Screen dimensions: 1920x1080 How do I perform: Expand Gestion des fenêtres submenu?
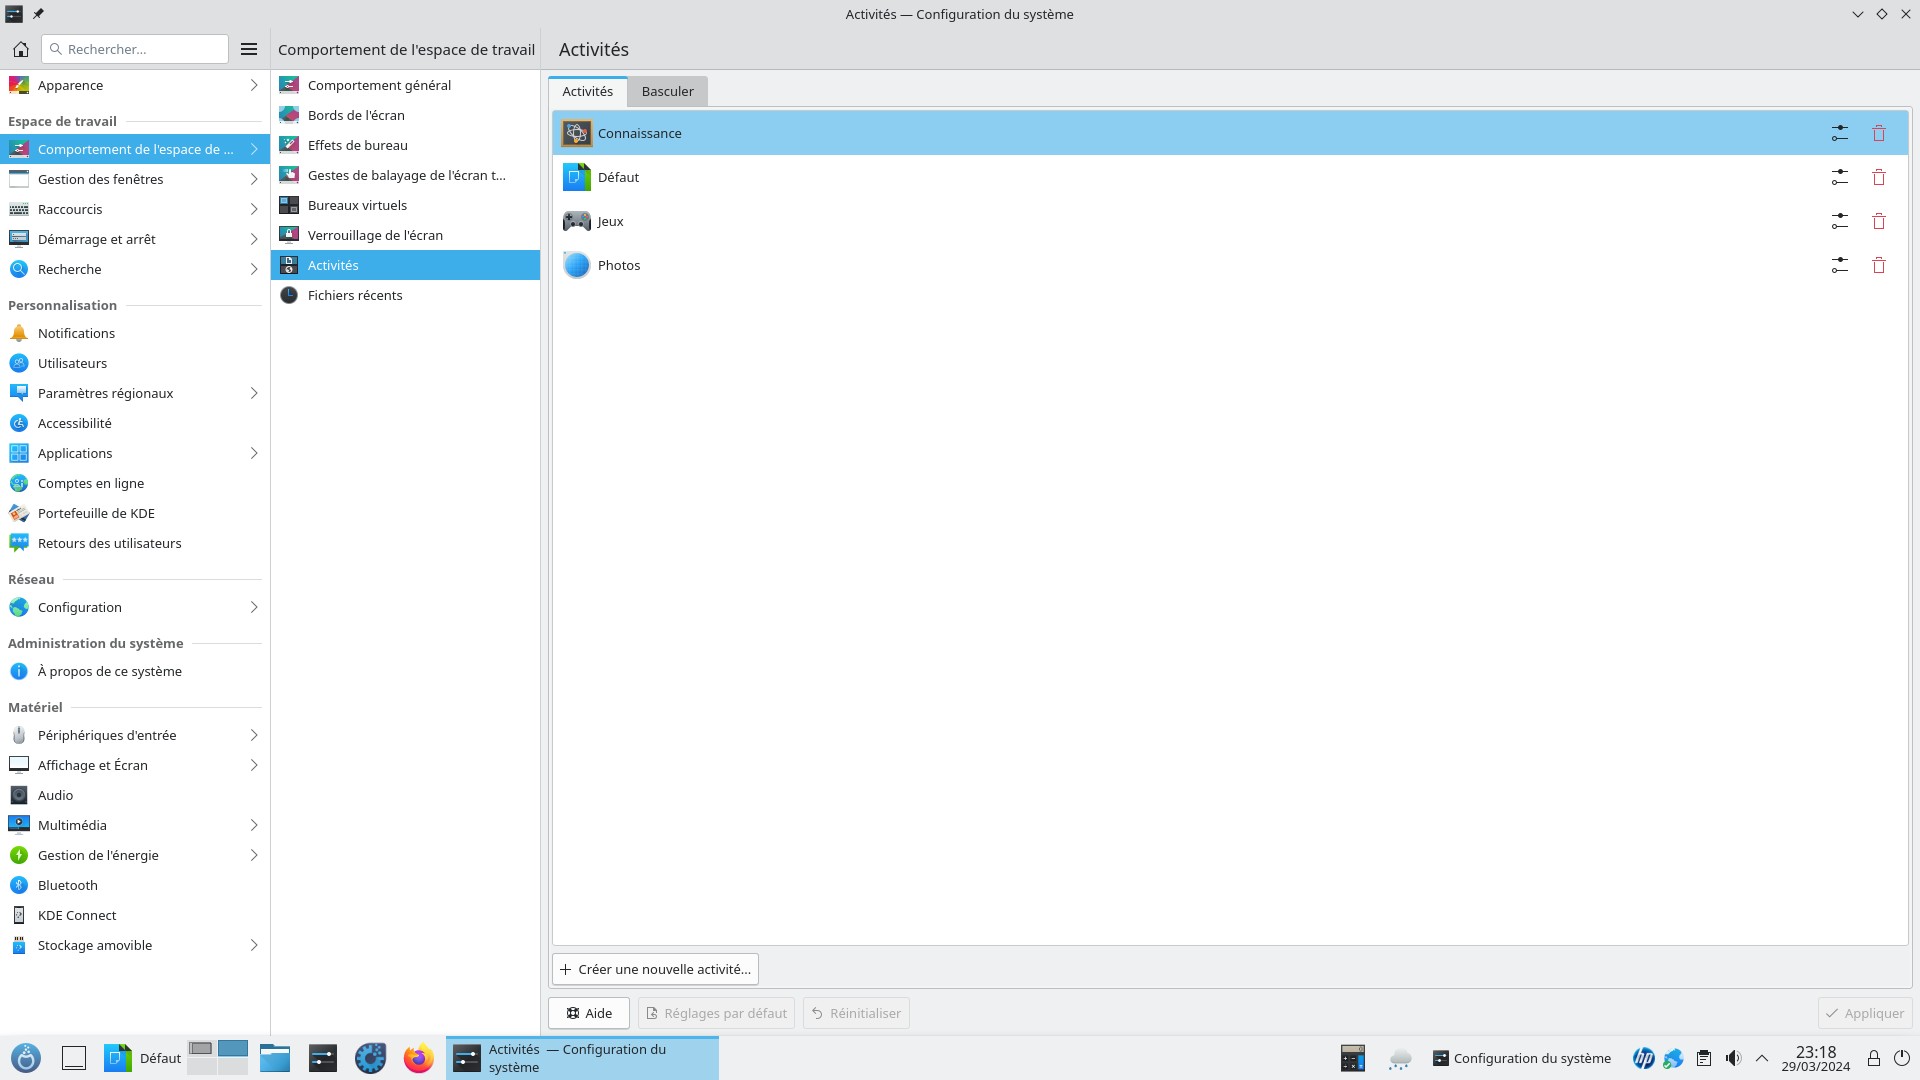click(253, 179)
